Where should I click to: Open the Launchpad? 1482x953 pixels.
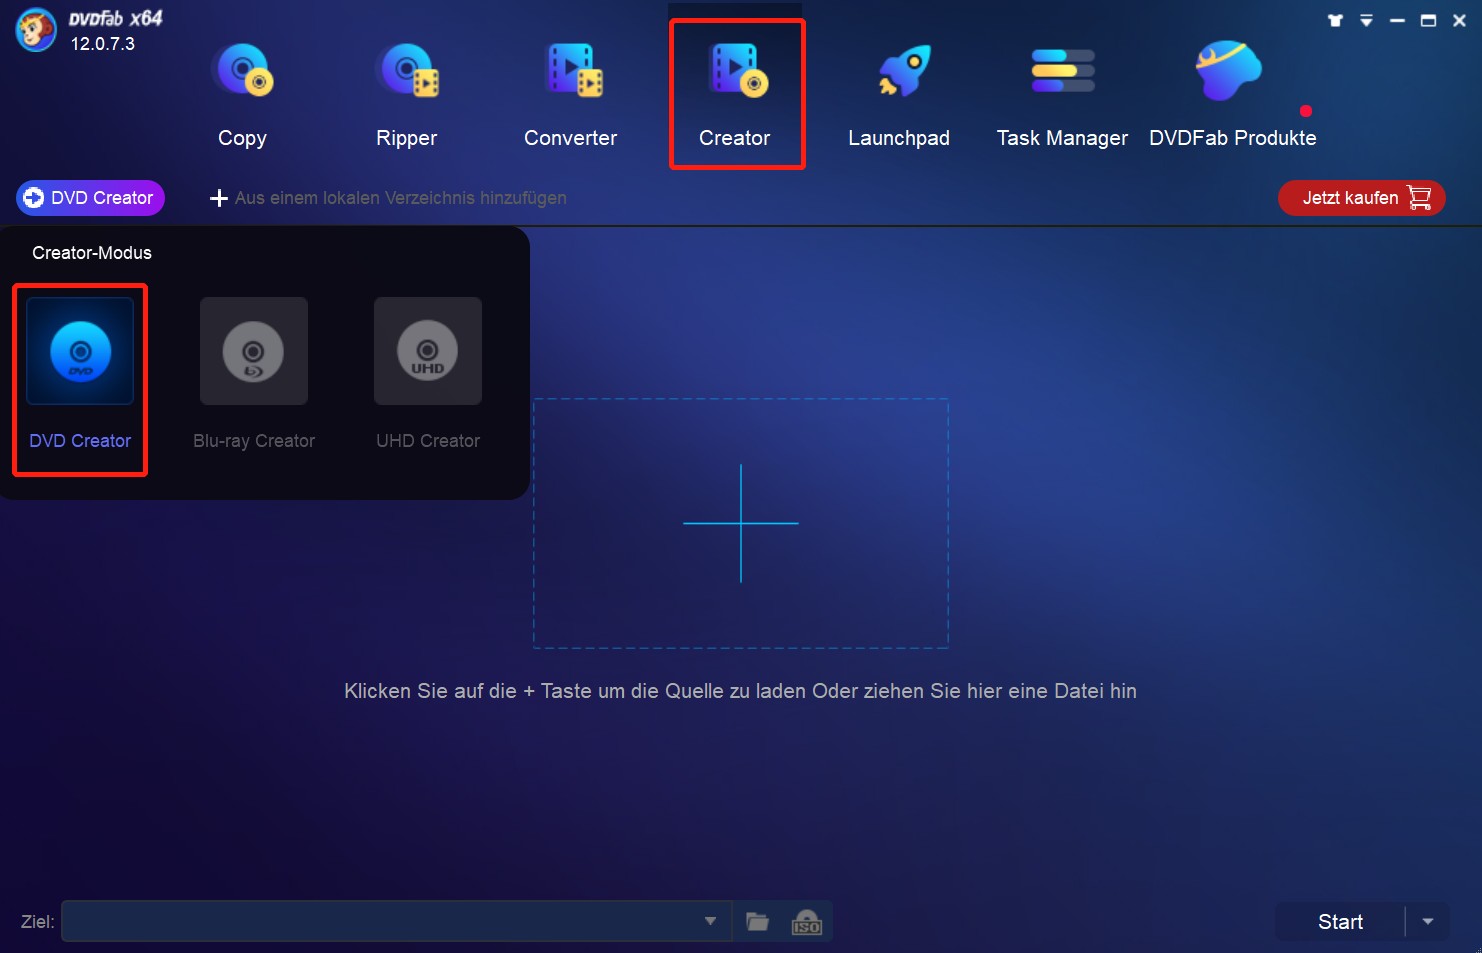click(899, 95)
